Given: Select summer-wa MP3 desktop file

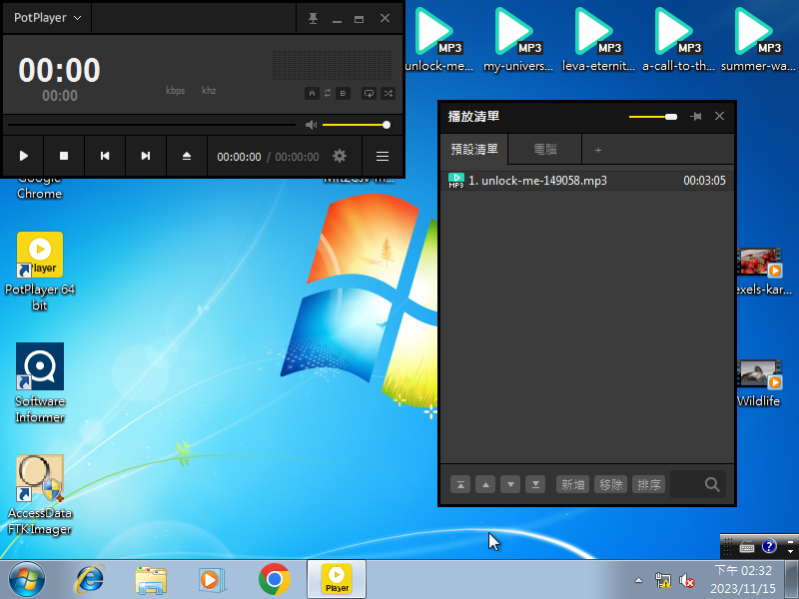Looking at the screenshot, I should coord(758,40).
